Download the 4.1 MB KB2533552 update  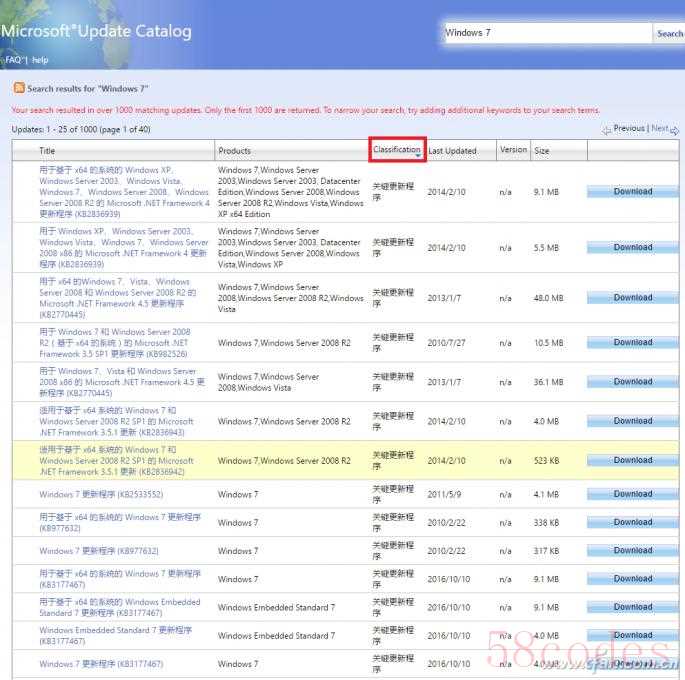click(x=633, y=494)
